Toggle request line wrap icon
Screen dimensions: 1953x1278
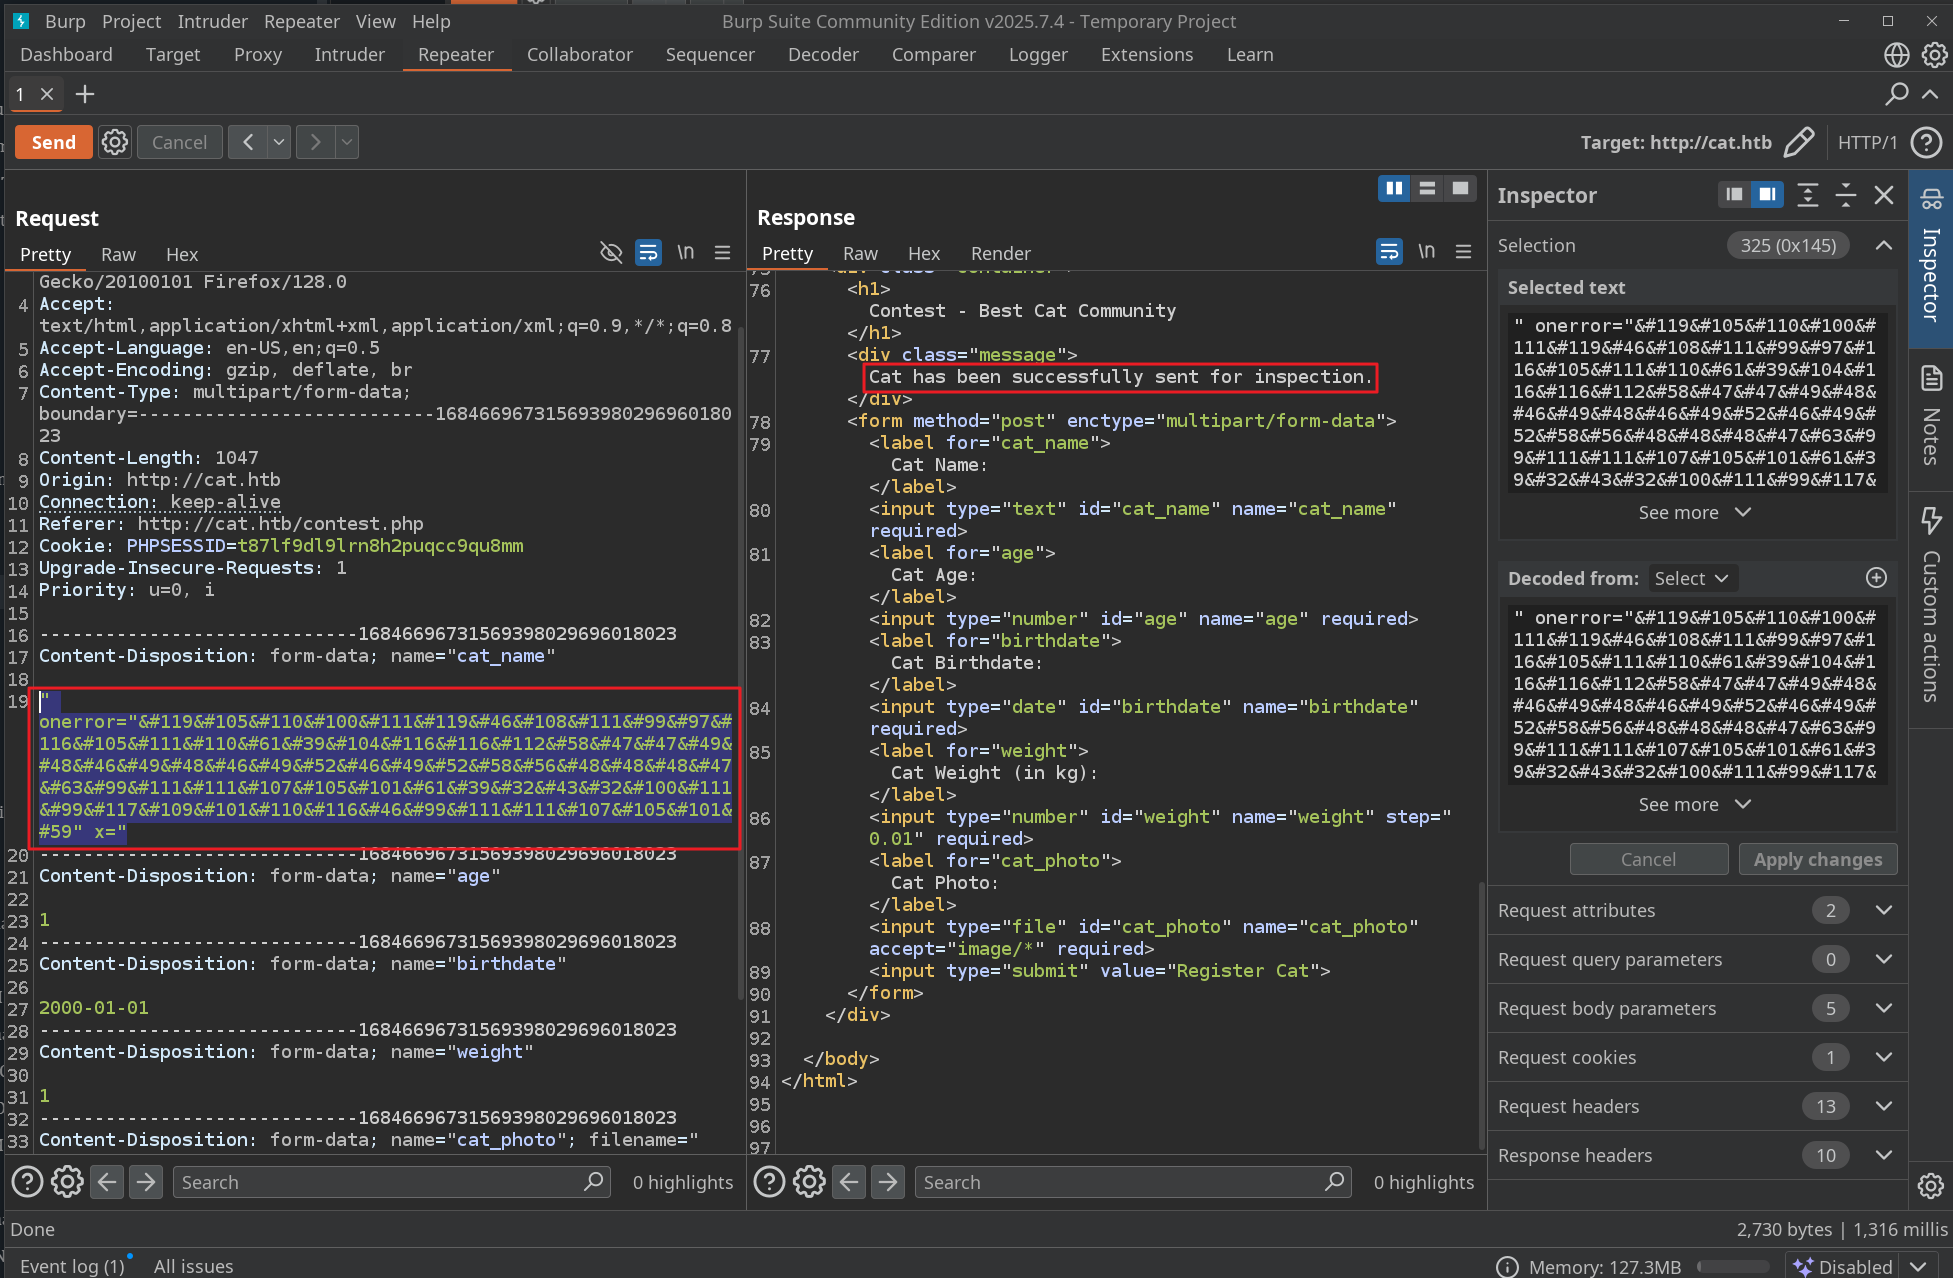pos(648,253)
